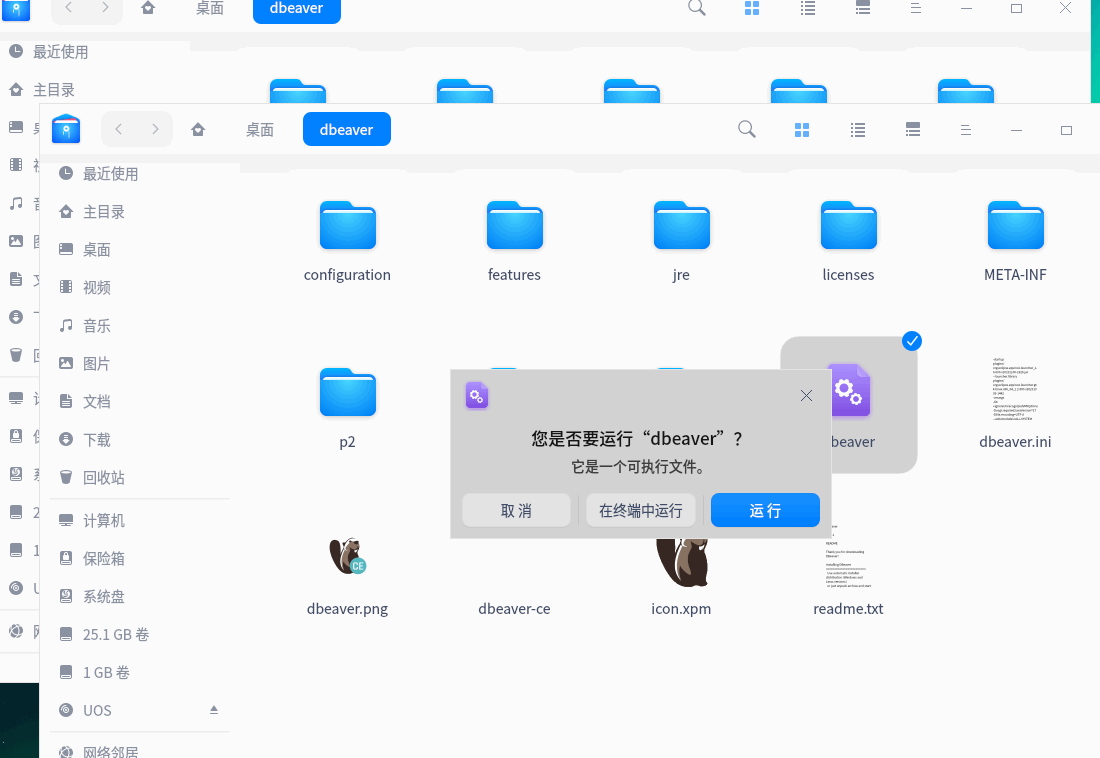Open 系统盘 in front window sidebar

tap(103, 596)
